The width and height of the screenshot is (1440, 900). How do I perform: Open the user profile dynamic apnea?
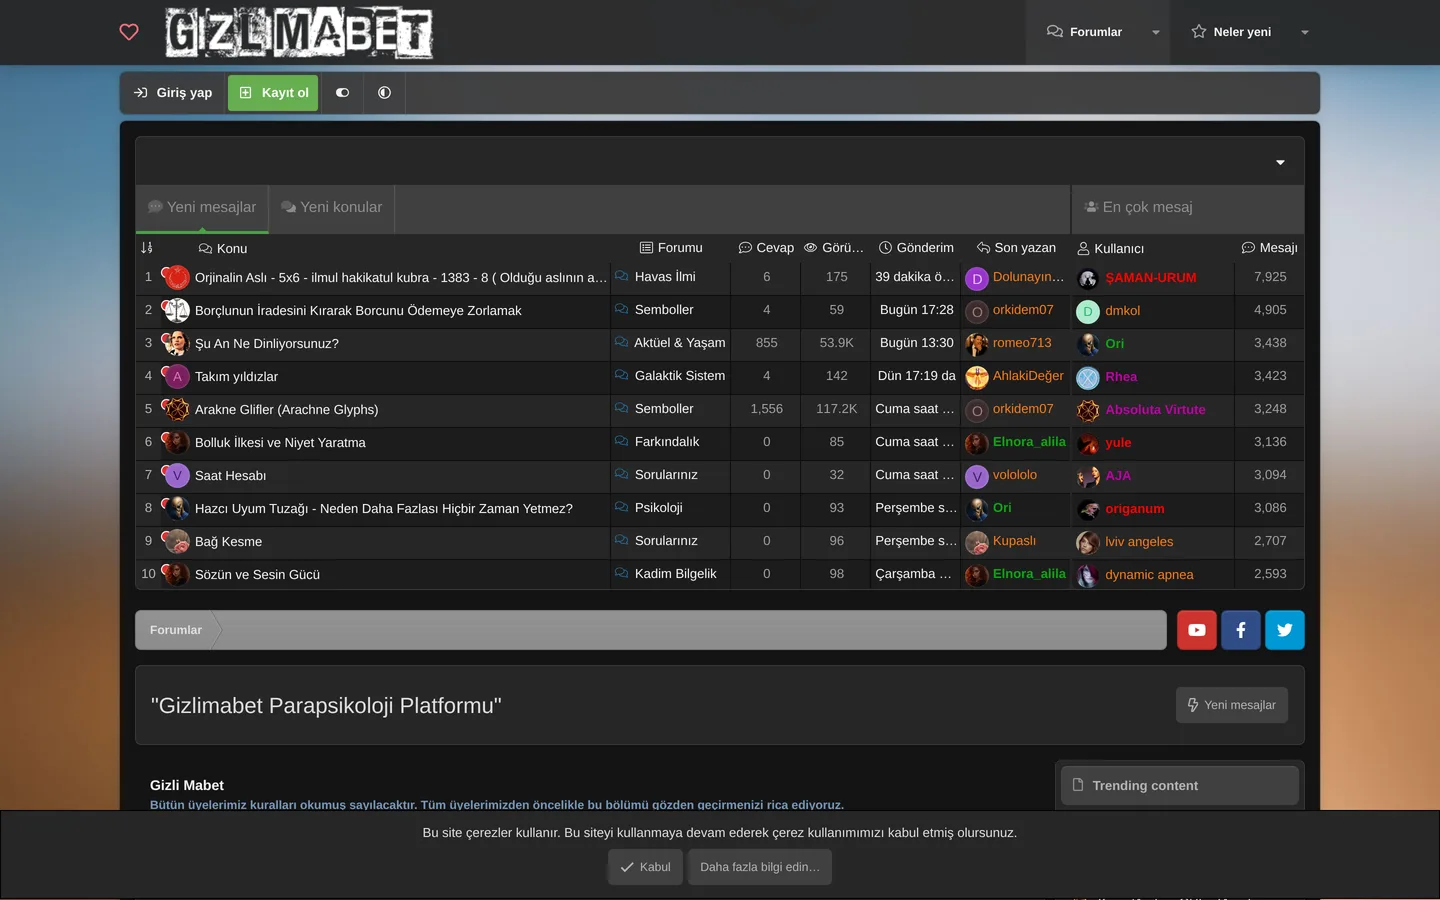(1149, 575)
